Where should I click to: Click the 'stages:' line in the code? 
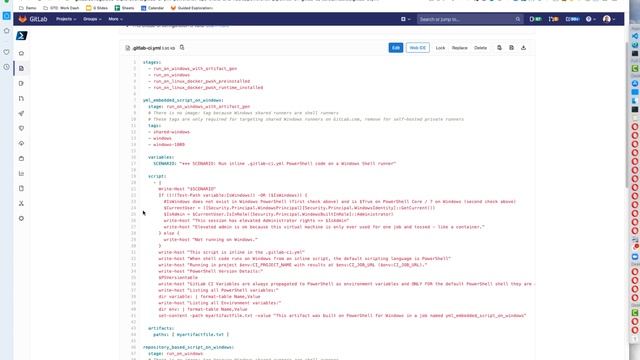click(152, 62)
